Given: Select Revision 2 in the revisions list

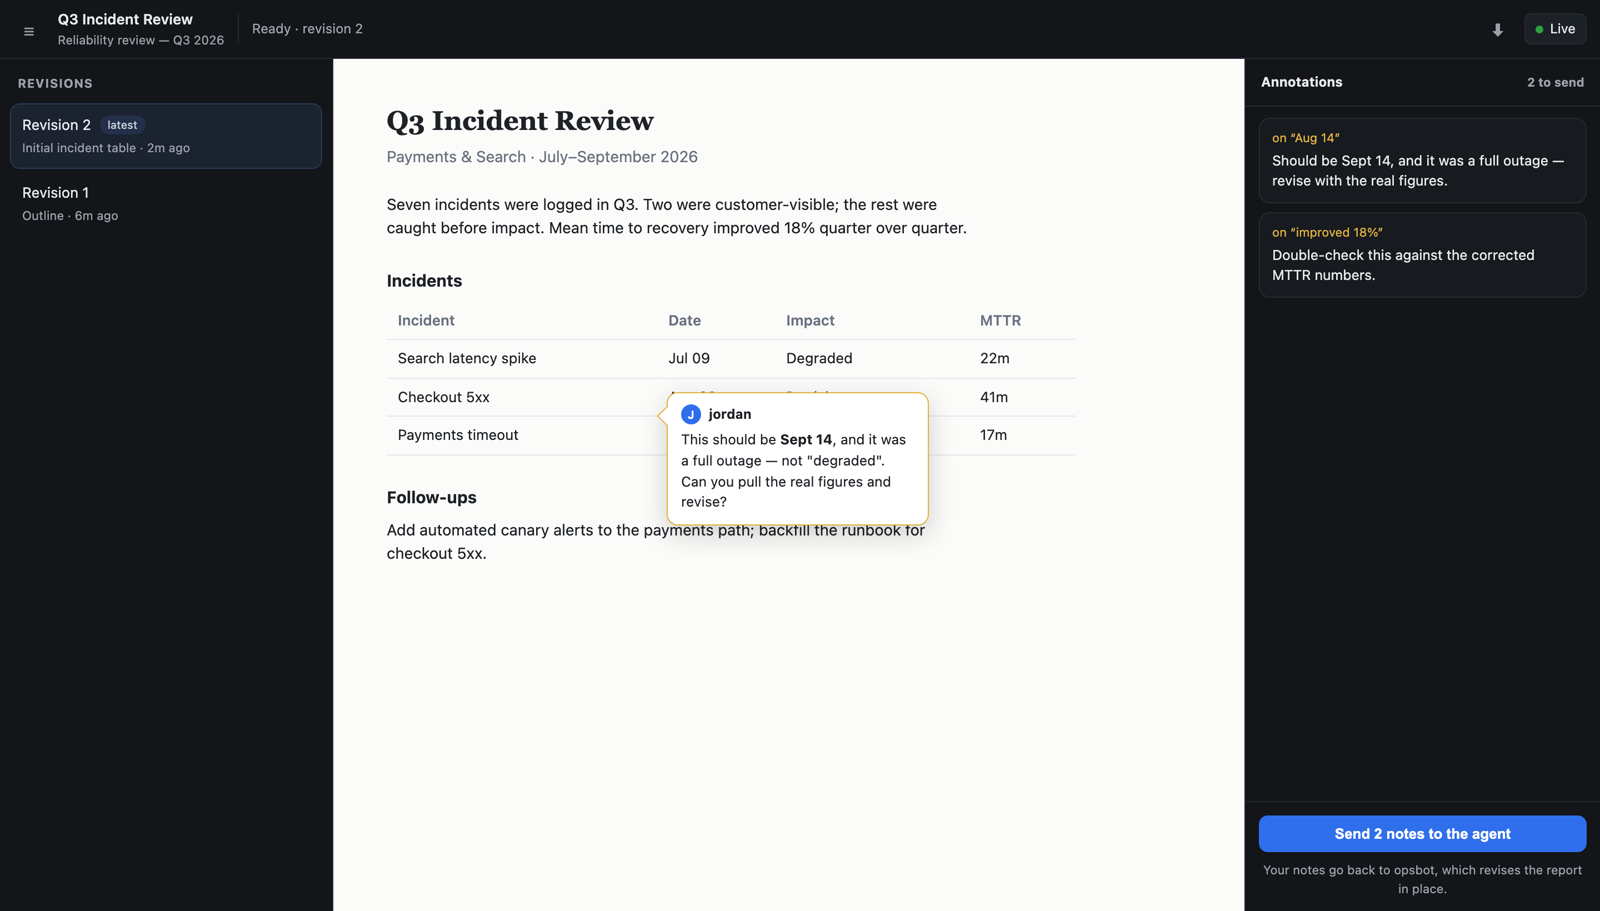Looking at the screenshot, I should click(x=166, y=136).
